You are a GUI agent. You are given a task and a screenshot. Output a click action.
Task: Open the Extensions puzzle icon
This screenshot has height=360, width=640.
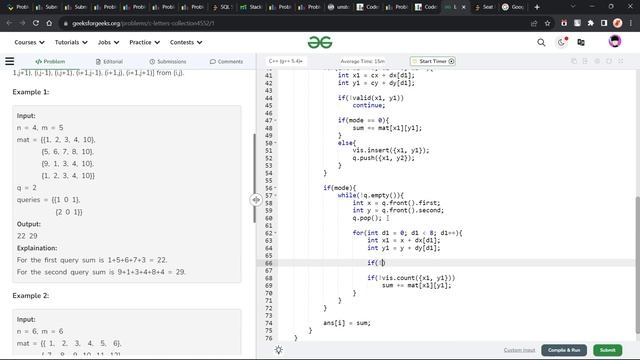coord(591,23)
